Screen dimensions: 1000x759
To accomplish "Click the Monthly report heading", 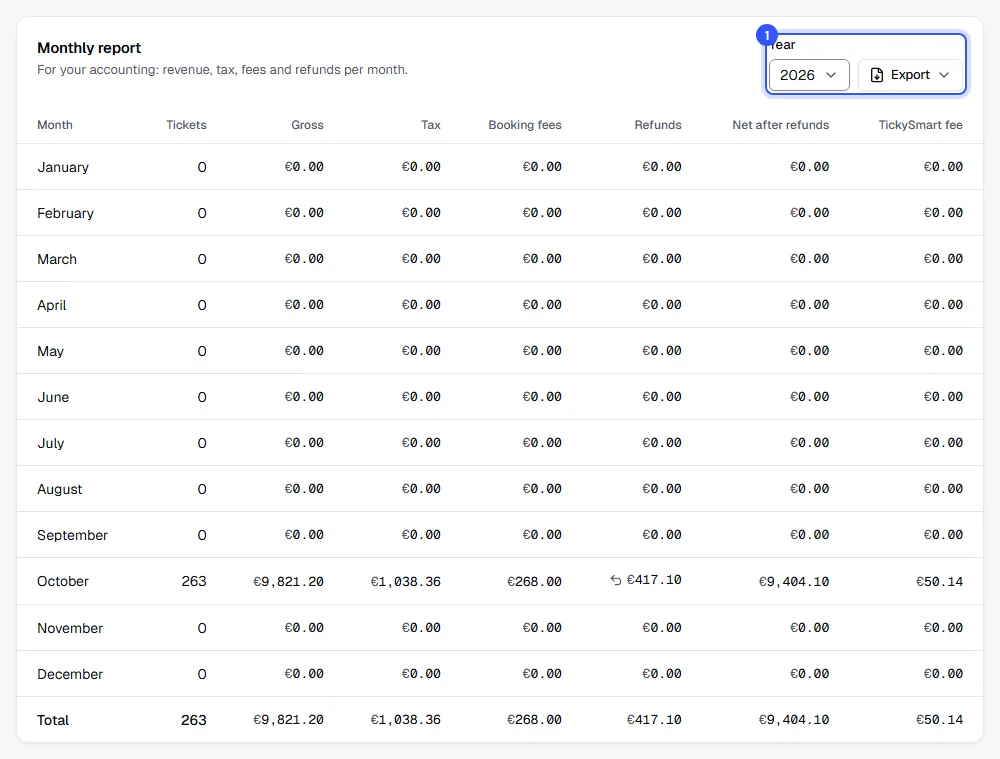I will tap(89, 48).
